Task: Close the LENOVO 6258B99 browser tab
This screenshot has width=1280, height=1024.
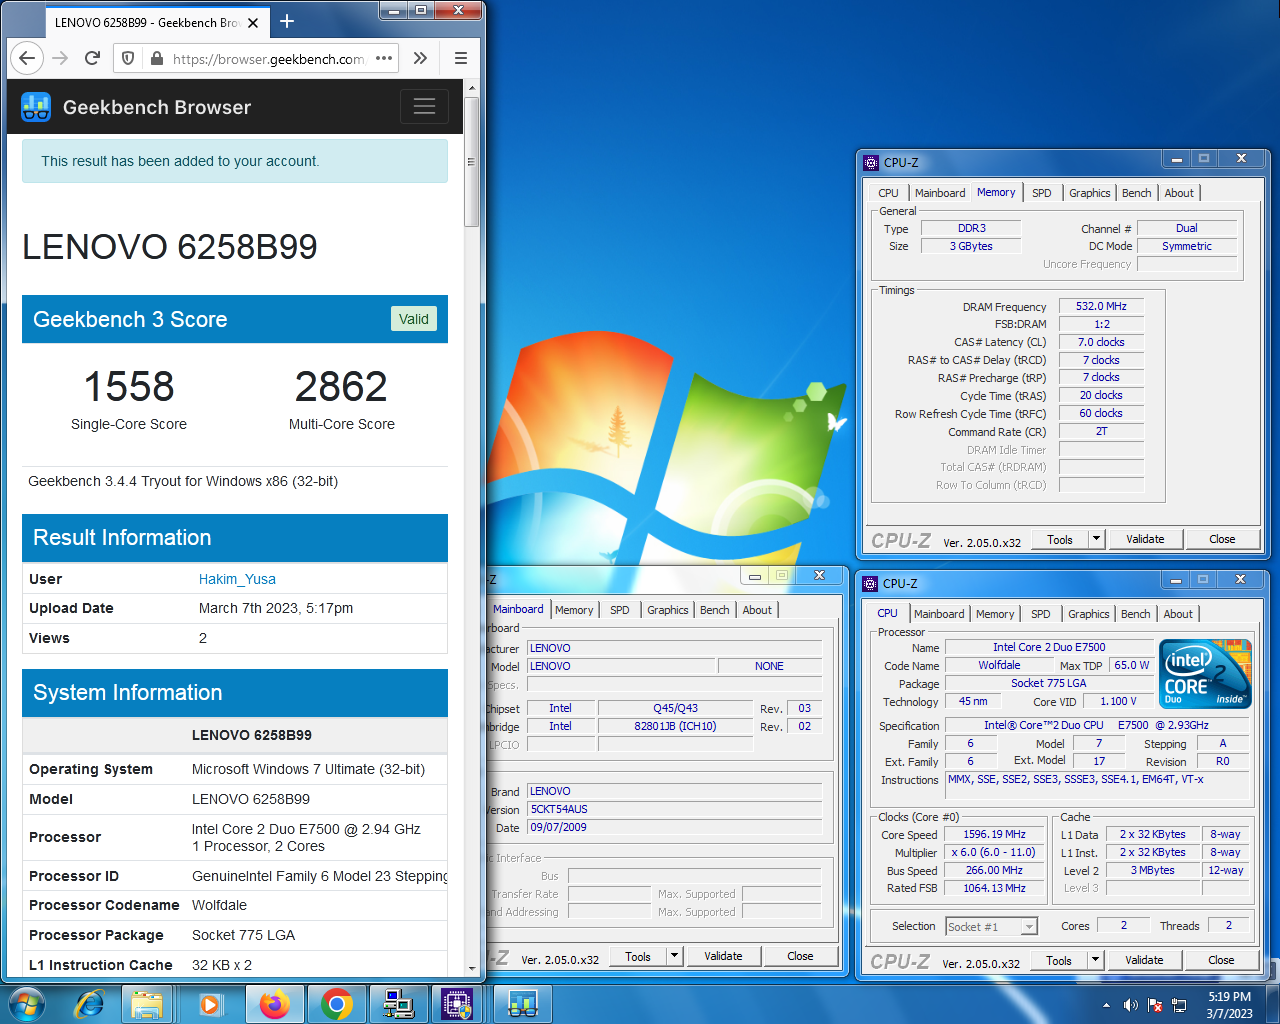Action: click(x=253, y=22)
